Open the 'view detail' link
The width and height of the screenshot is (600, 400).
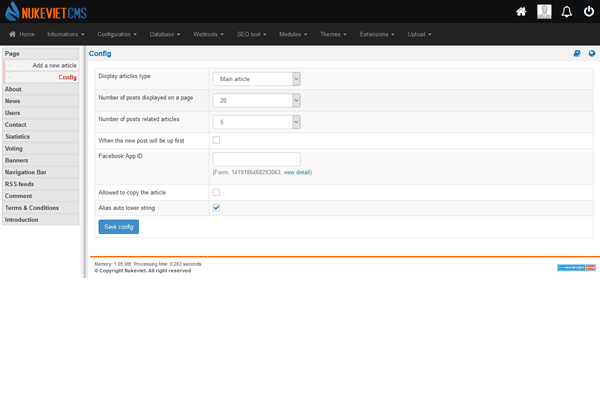[297, 172]
